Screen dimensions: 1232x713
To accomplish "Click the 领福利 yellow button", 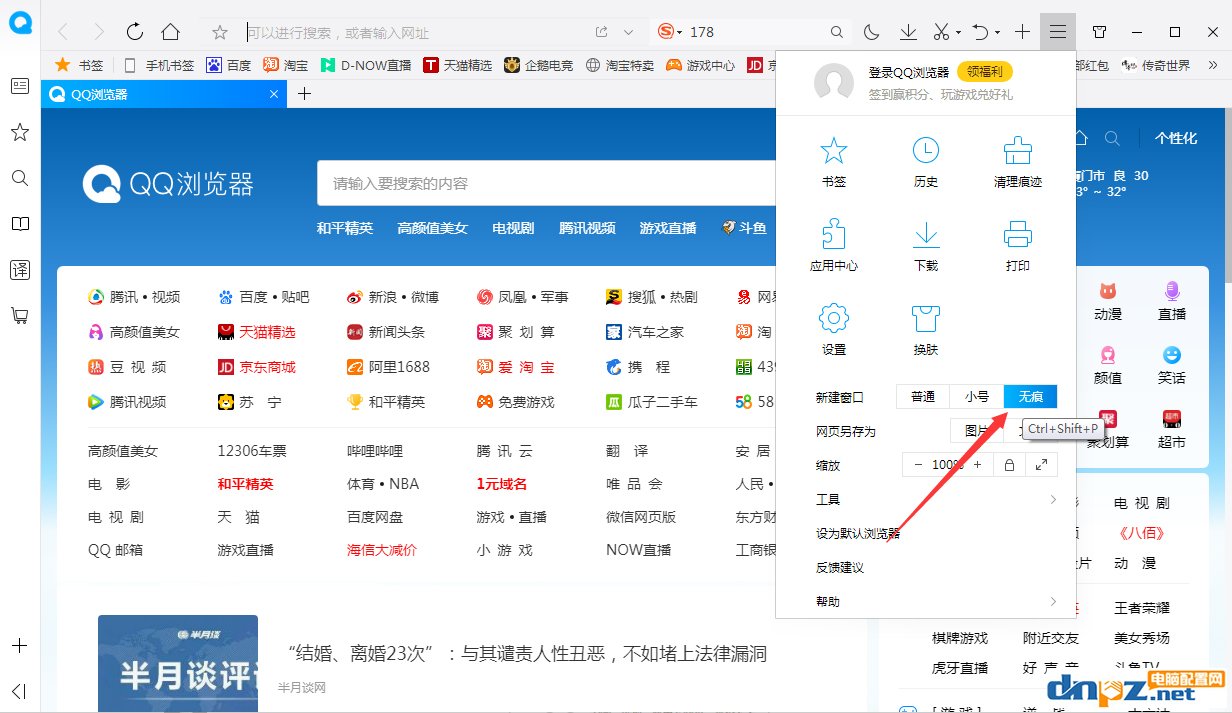I will tap(985, 72).
